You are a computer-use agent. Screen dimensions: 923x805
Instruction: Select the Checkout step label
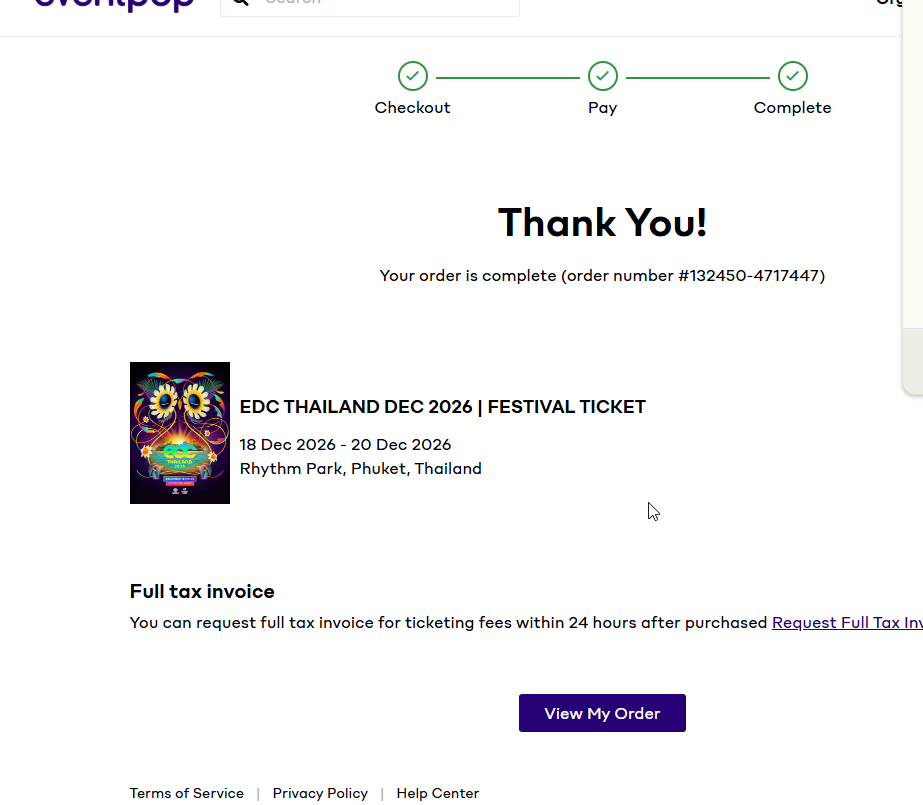[413, 108]
